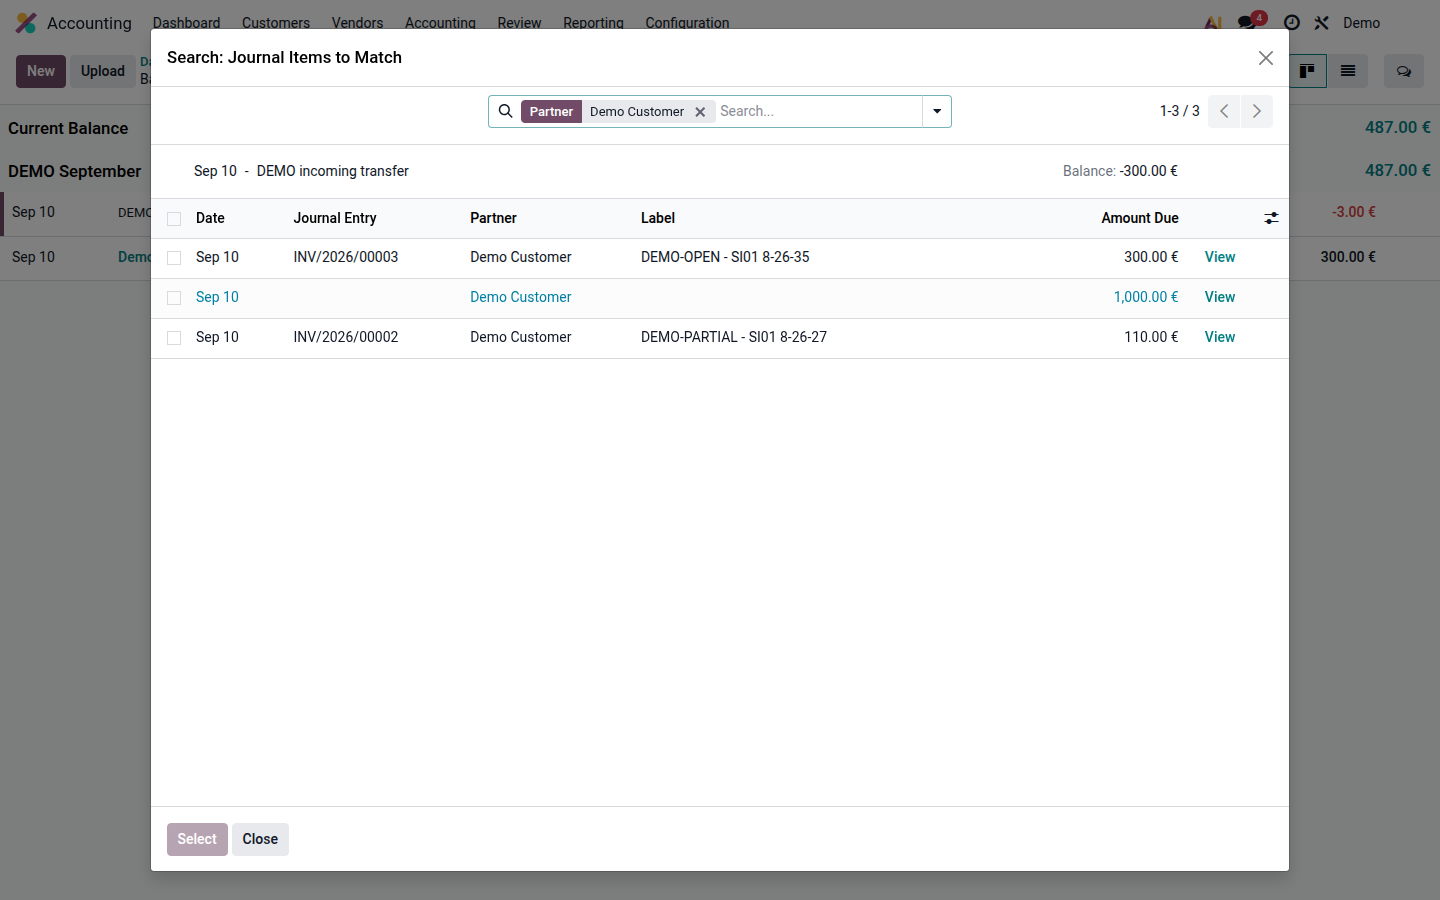Tick checkbox for the 1,000.00 € row
The image size is (1440, 900).
pos(174,298)
